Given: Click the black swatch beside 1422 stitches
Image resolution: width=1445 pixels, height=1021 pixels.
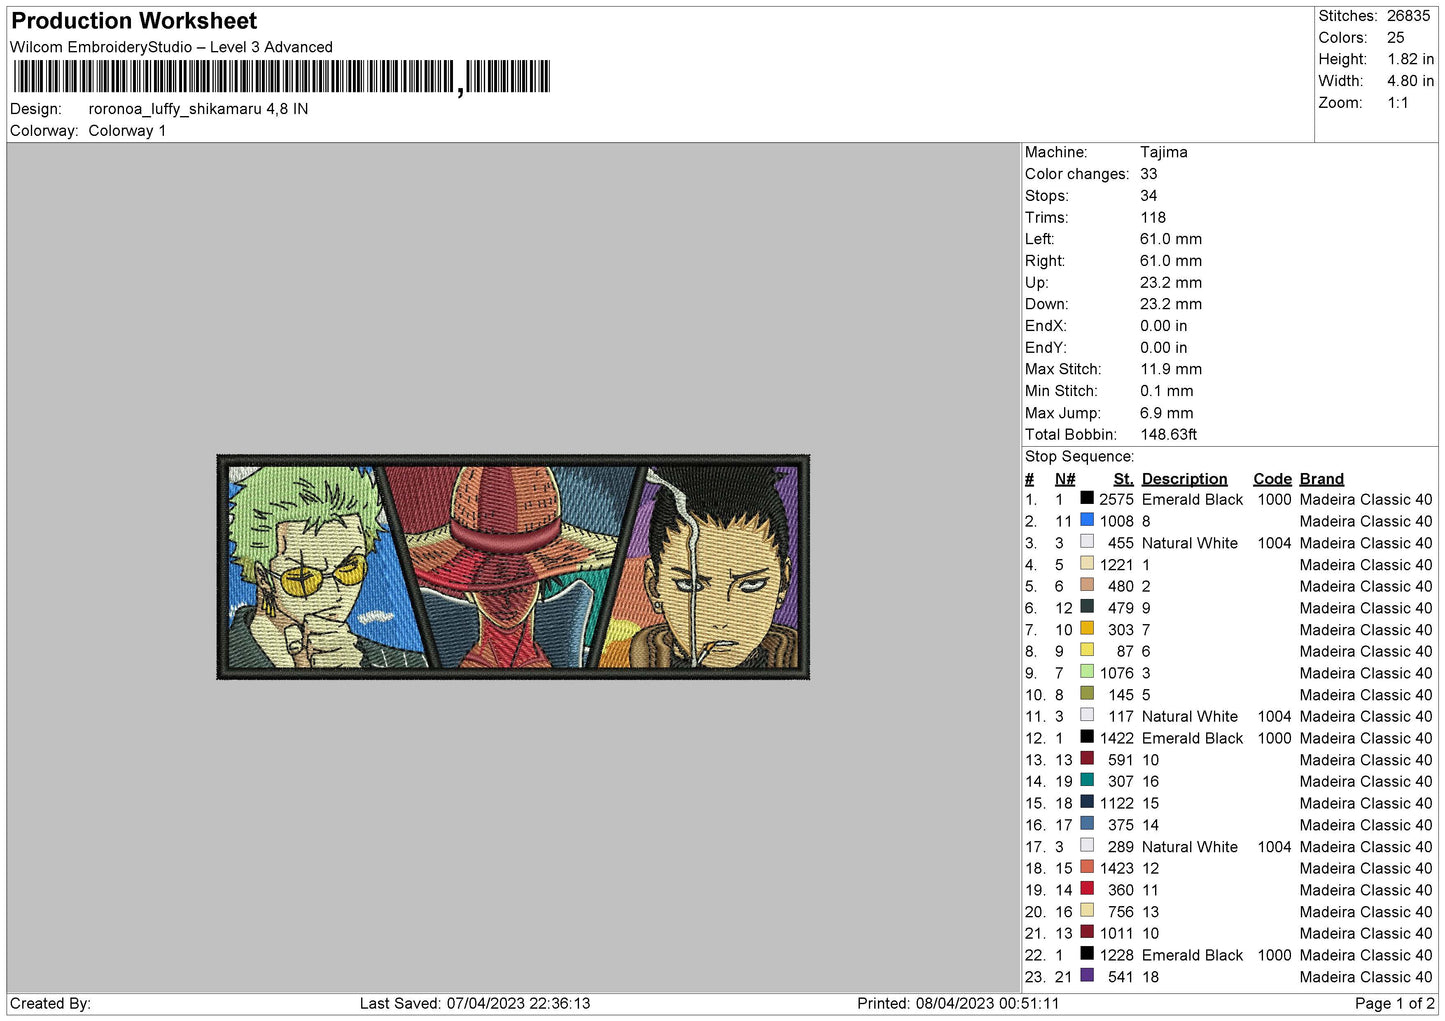Looking at the screenshot, I should pos(1087,737).
